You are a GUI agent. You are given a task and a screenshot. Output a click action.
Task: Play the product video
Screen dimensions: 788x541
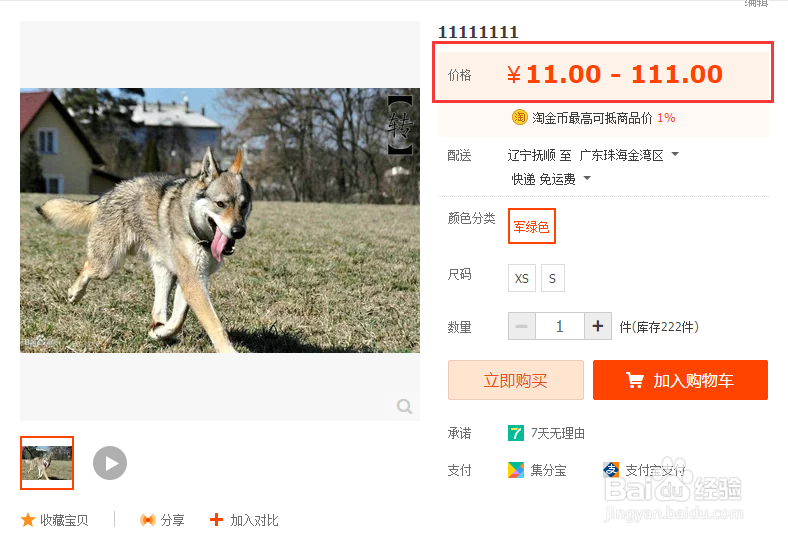[110, 463]
